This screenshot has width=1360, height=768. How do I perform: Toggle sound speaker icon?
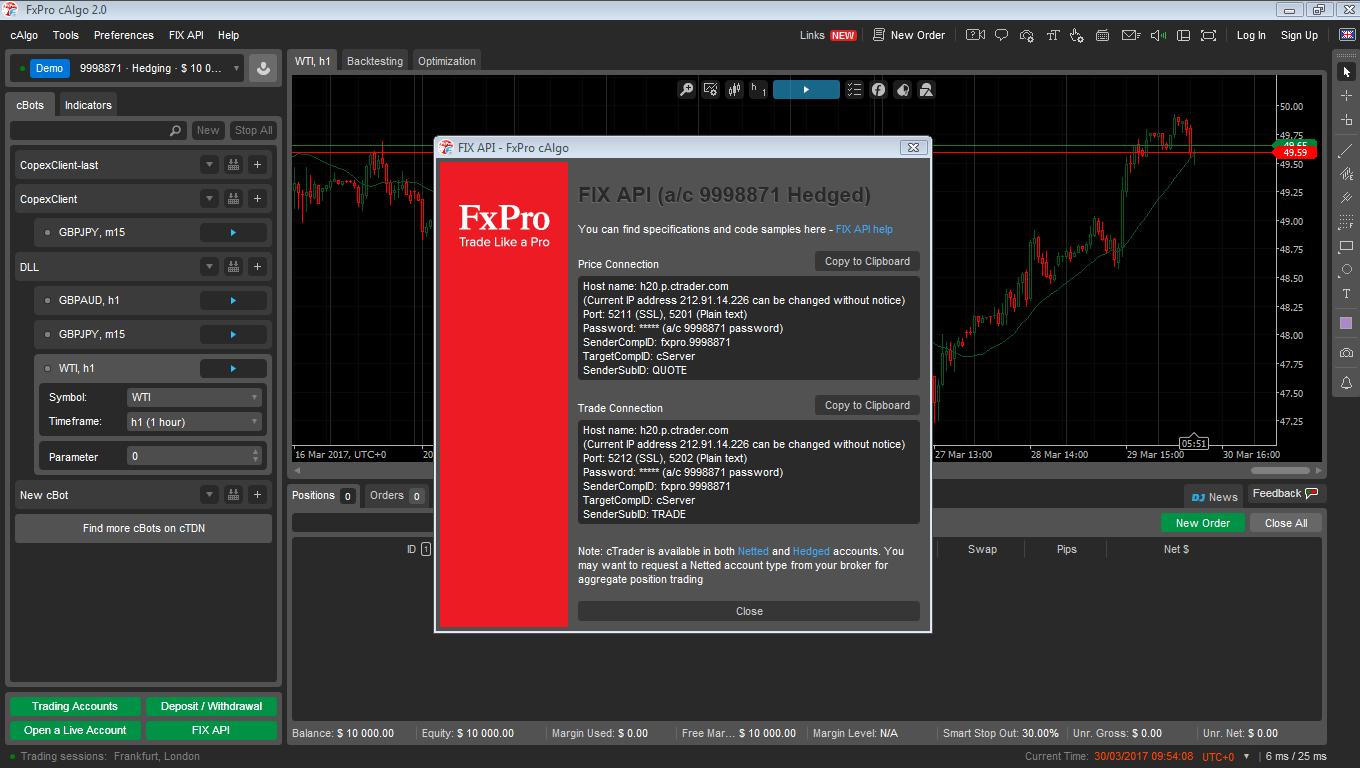pyautogui.click(x=1157, y=35)
